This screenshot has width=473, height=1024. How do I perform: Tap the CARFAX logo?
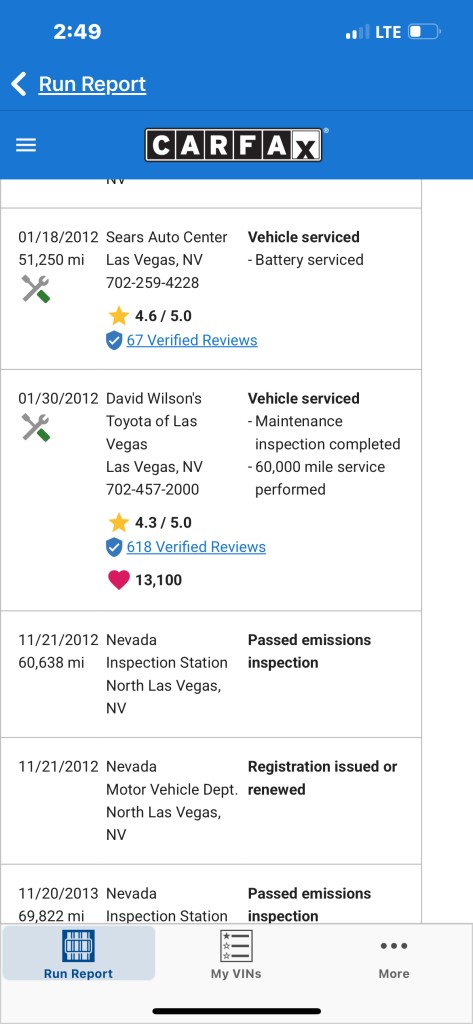click(233, 144)
